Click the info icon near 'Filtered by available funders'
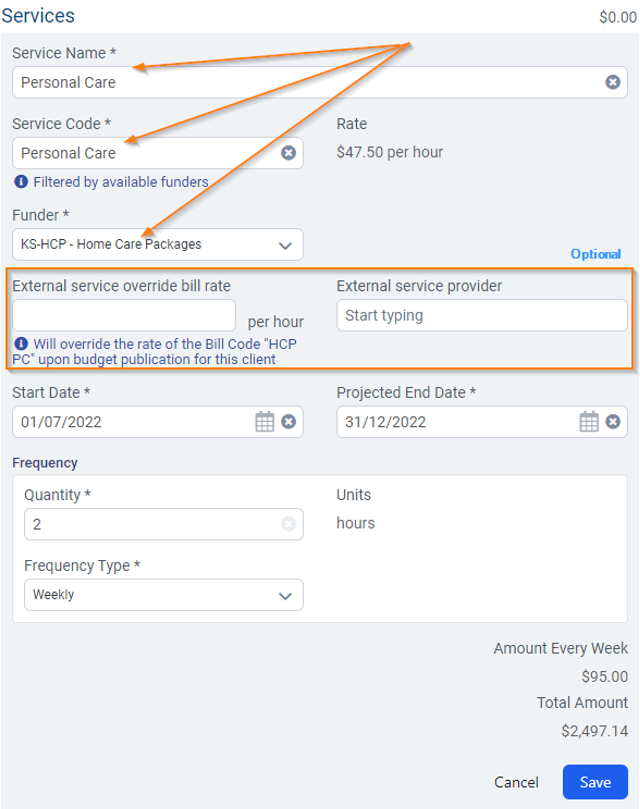 point(21,182)
